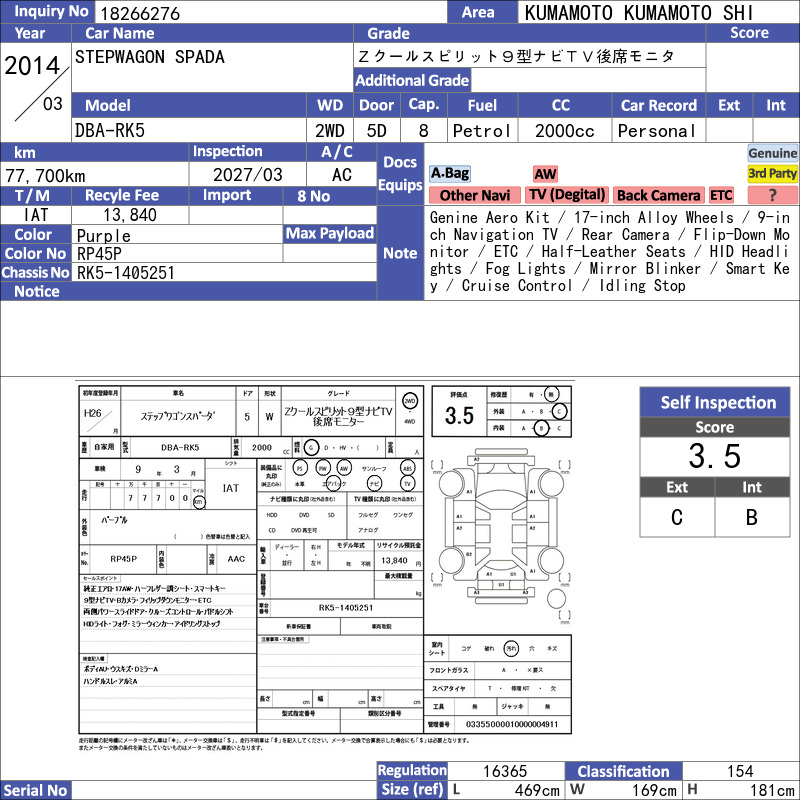Screen dimensions: 800x800
Task: Click the 3.5 score on scanned sheet
Action: [x=459, y=415]
